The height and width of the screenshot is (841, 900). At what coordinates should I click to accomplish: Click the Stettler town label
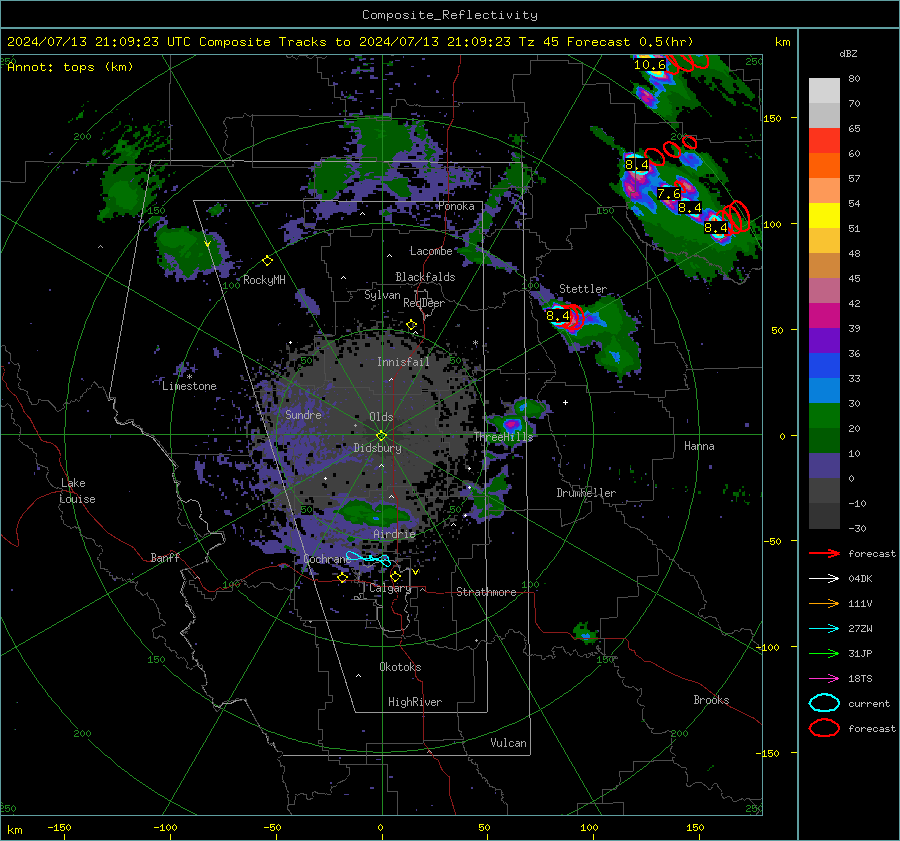tap(583, 289)
